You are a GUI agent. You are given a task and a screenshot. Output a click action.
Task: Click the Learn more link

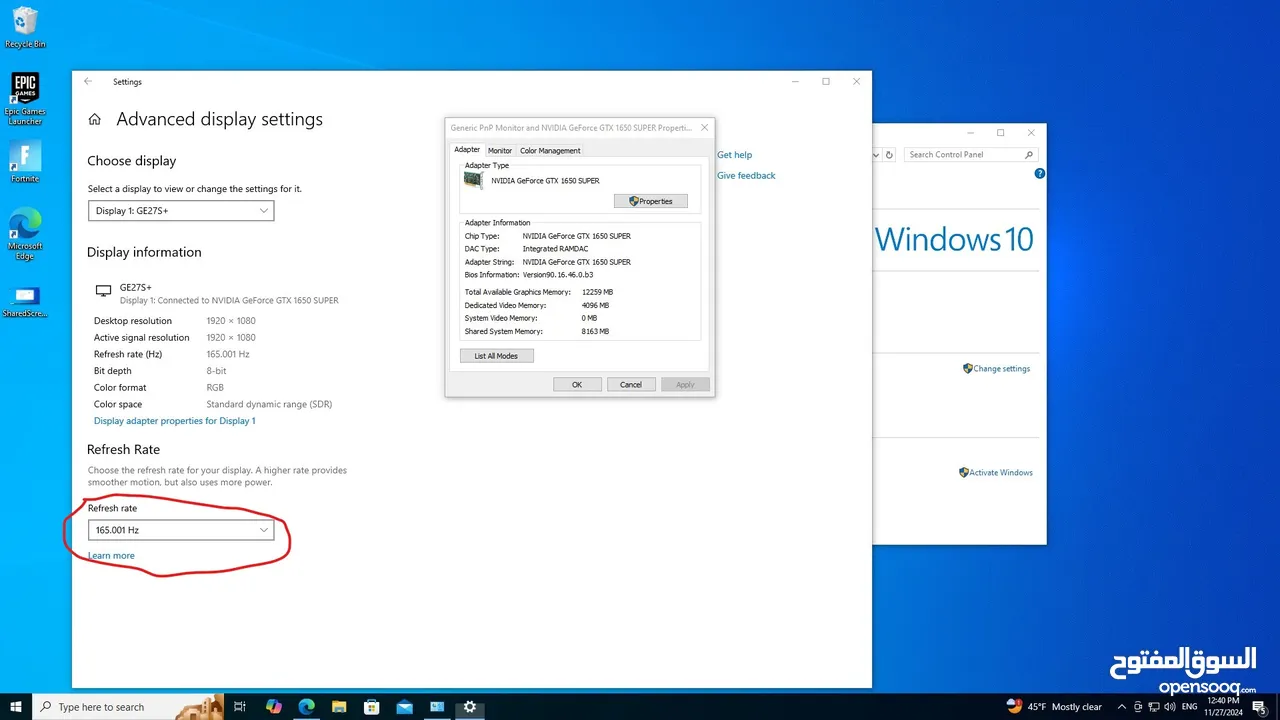[111, 556]
